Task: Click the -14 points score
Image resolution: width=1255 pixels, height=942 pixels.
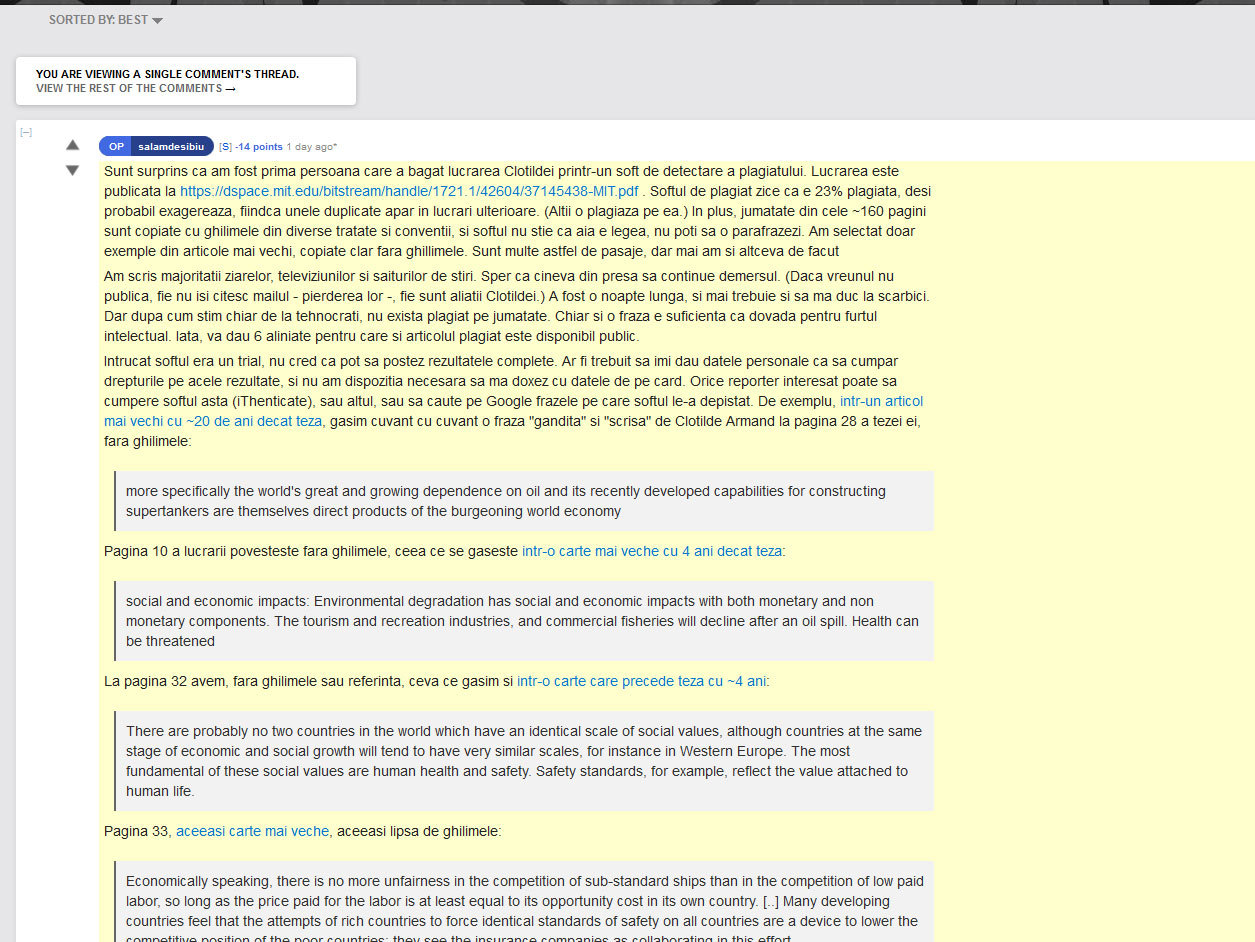Action: pos(259,147)
